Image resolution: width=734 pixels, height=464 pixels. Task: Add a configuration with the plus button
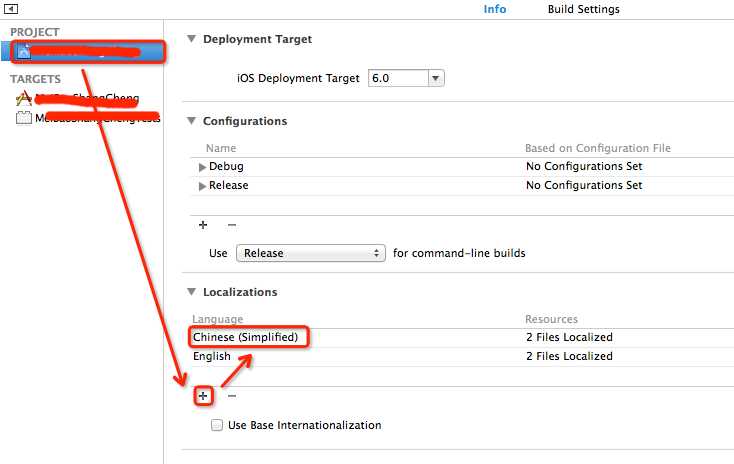pos(203,225)
